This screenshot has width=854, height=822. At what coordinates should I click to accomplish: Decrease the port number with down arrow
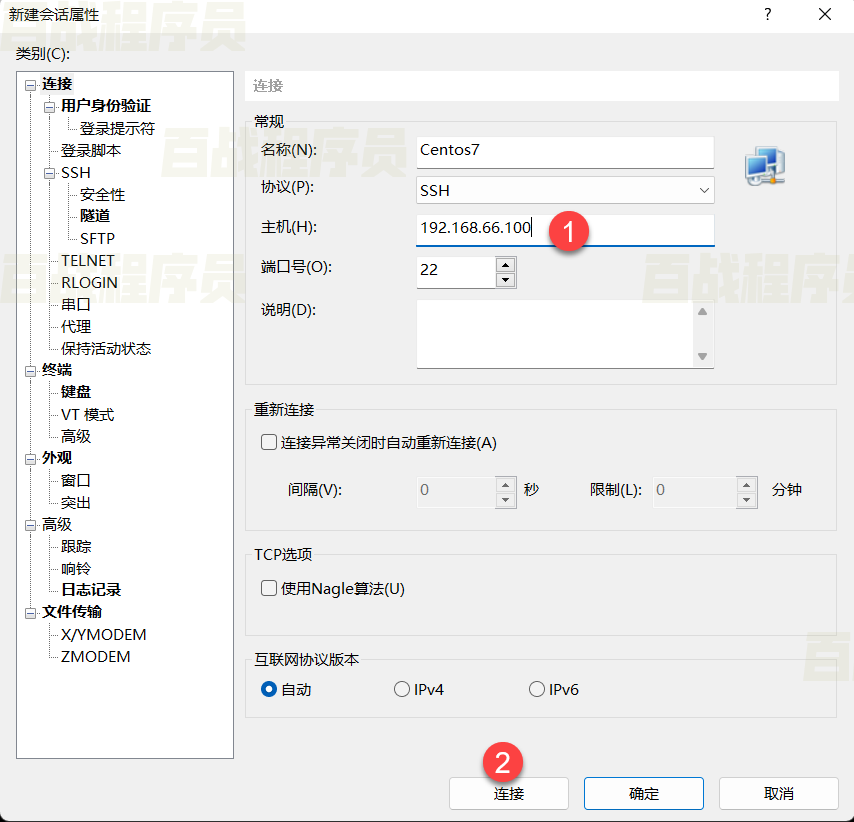(505, 280)
